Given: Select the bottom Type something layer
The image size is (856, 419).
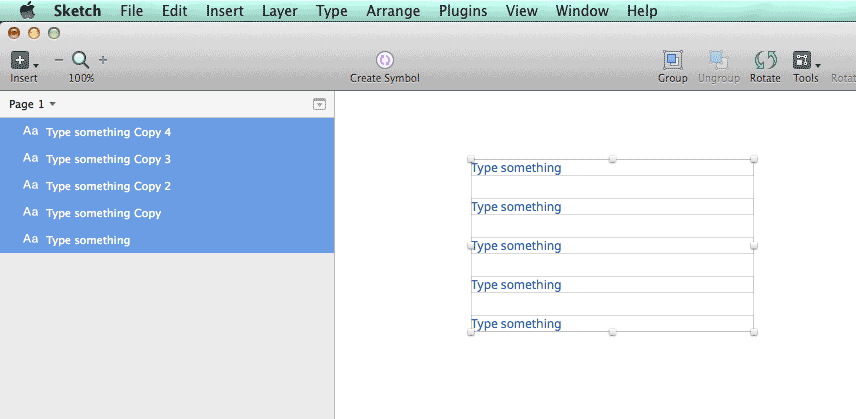Looking at the screenshot, I should point(167,240).
